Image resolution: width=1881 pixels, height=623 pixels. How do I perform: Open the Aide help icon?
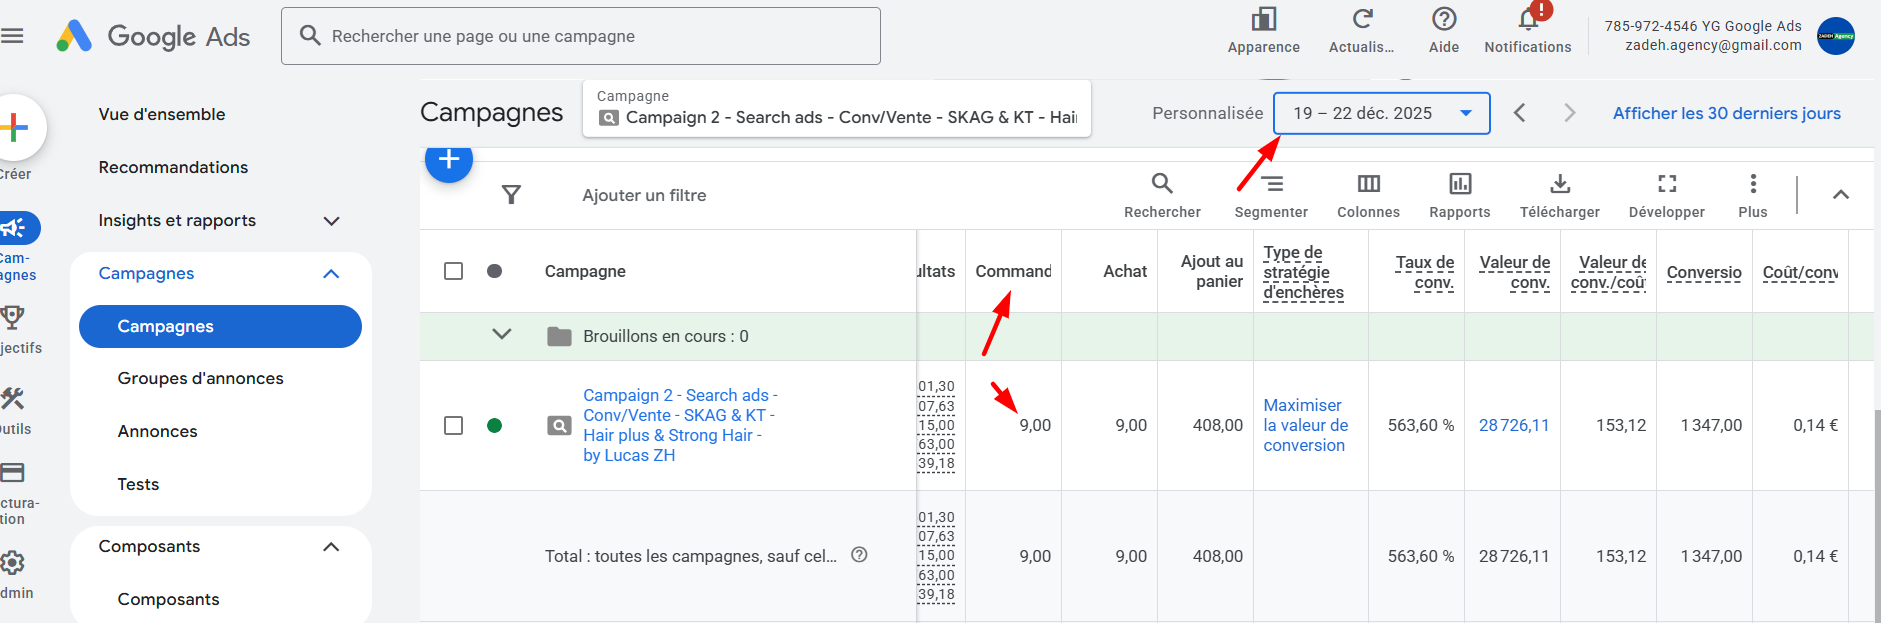[1443, 21]
